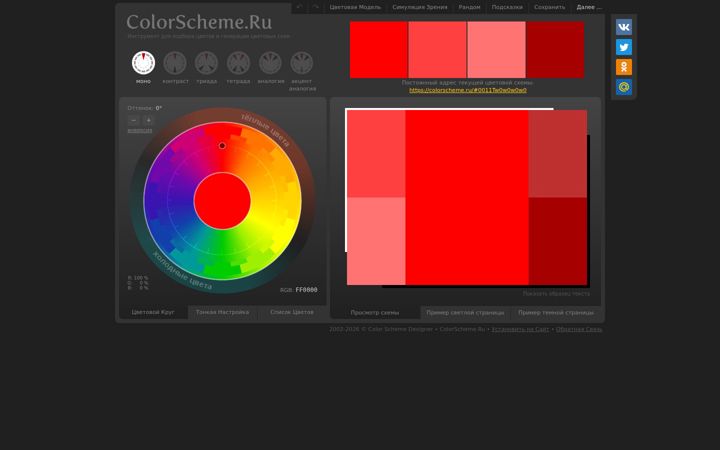Viewport: 720px width, 450px height.
Task: Choose the триада scheme icon
Action: (207, 62)
